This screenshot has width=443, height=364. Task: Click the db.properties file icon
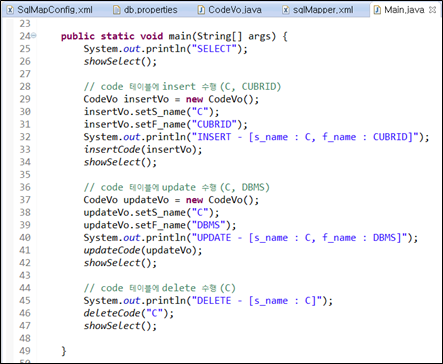tap(117, 10)
